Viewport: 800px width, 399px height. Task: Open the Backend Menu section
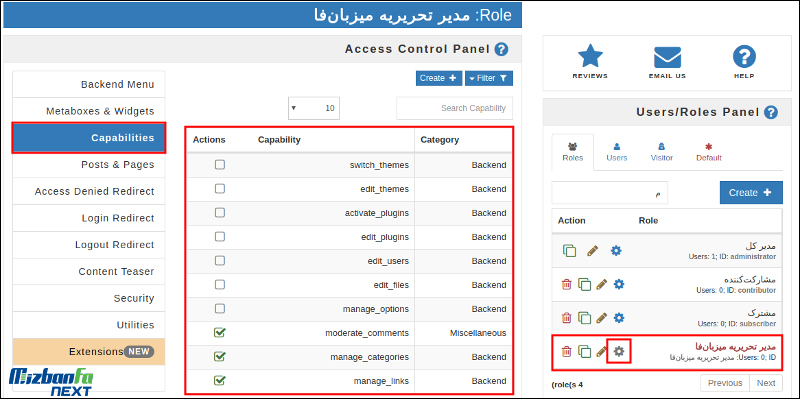tap(89, 84)
